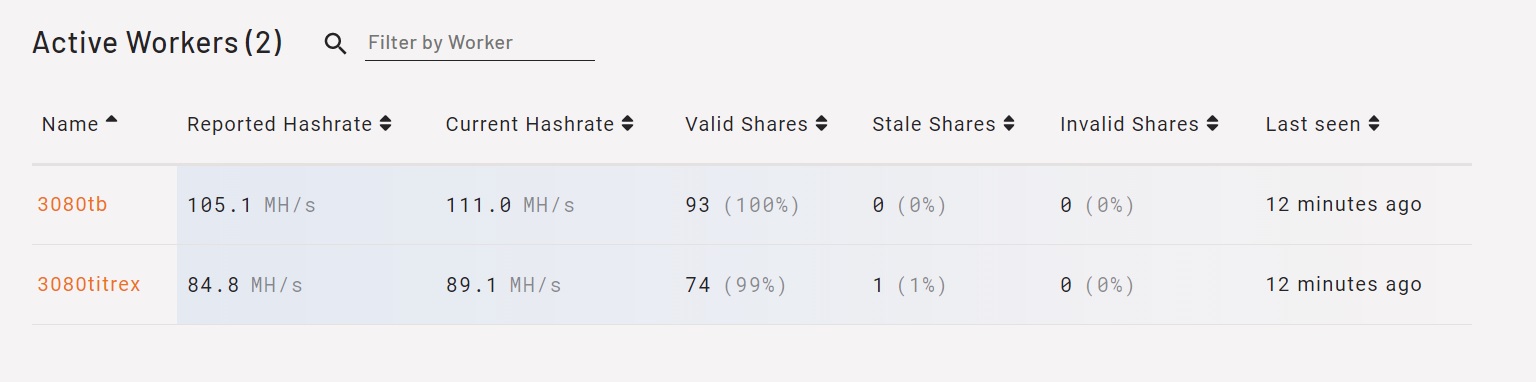Click the Valid Shares sort arrows

pos(821,124)
